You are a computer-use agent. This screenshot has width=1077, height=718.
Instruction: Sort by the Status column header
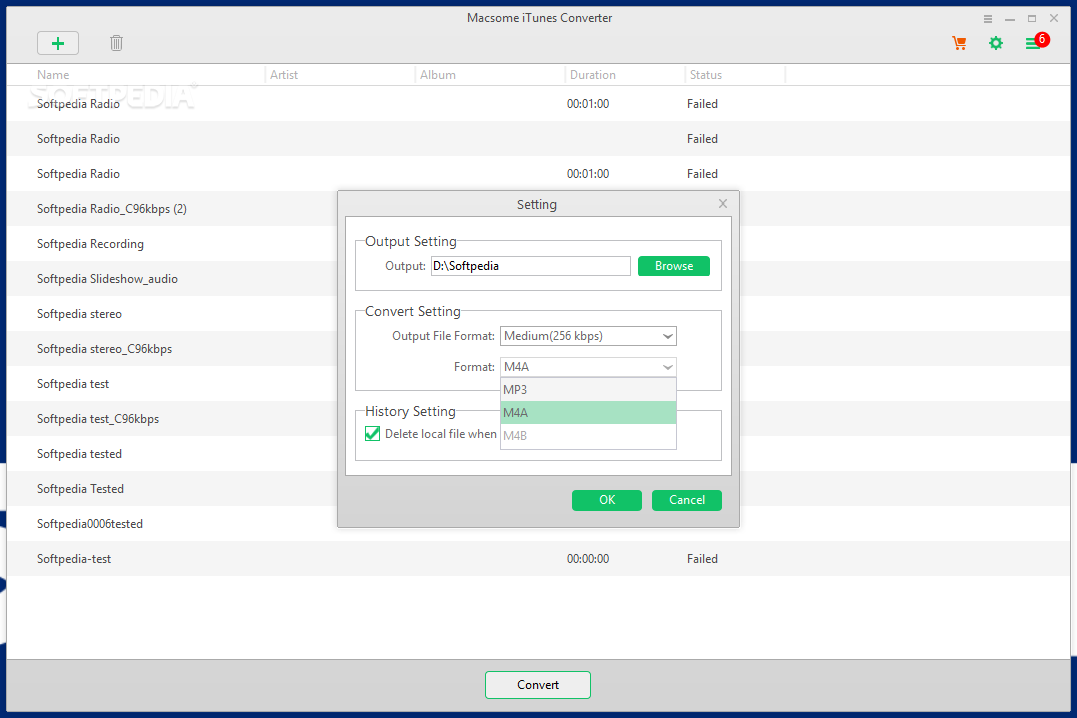[705, 75]
